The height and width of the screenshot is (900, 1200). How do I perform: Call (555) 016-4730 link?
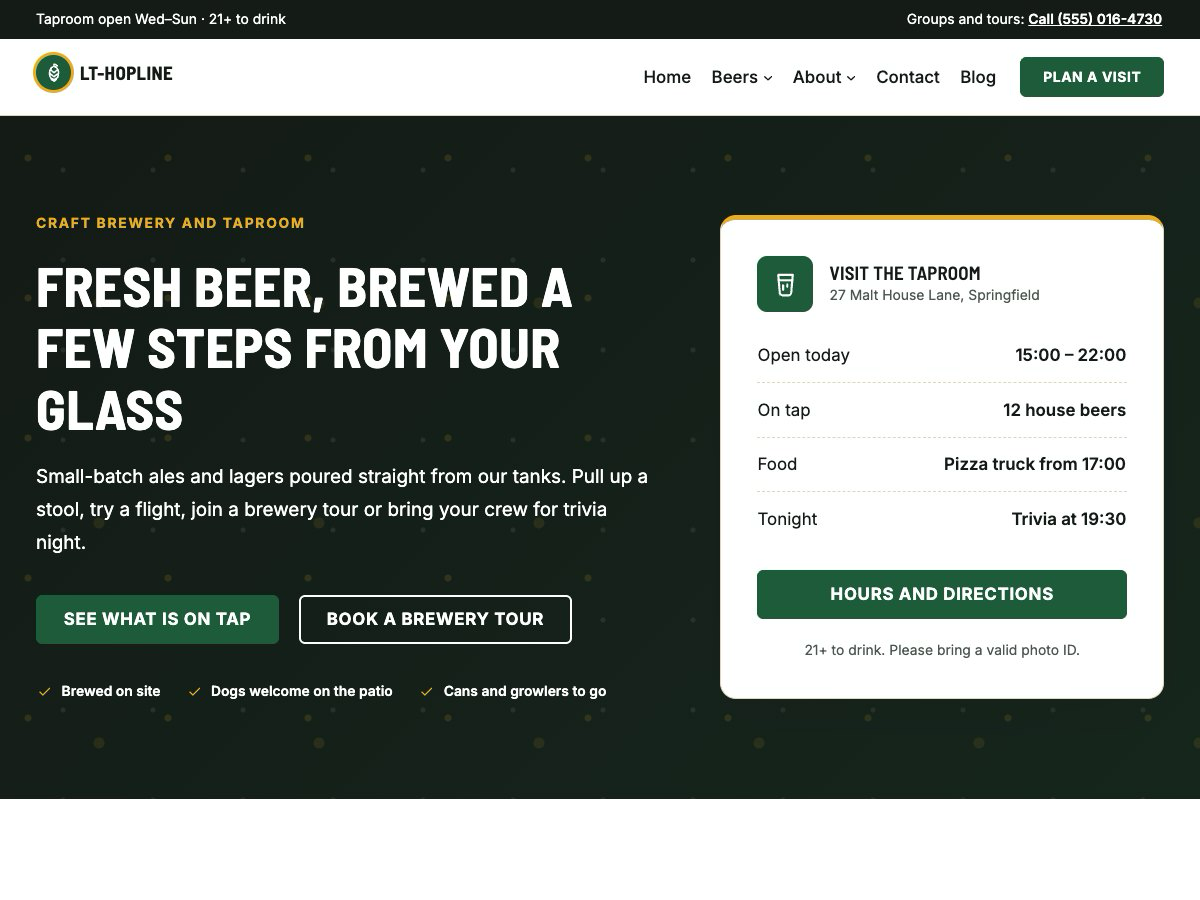[1095, 19]
